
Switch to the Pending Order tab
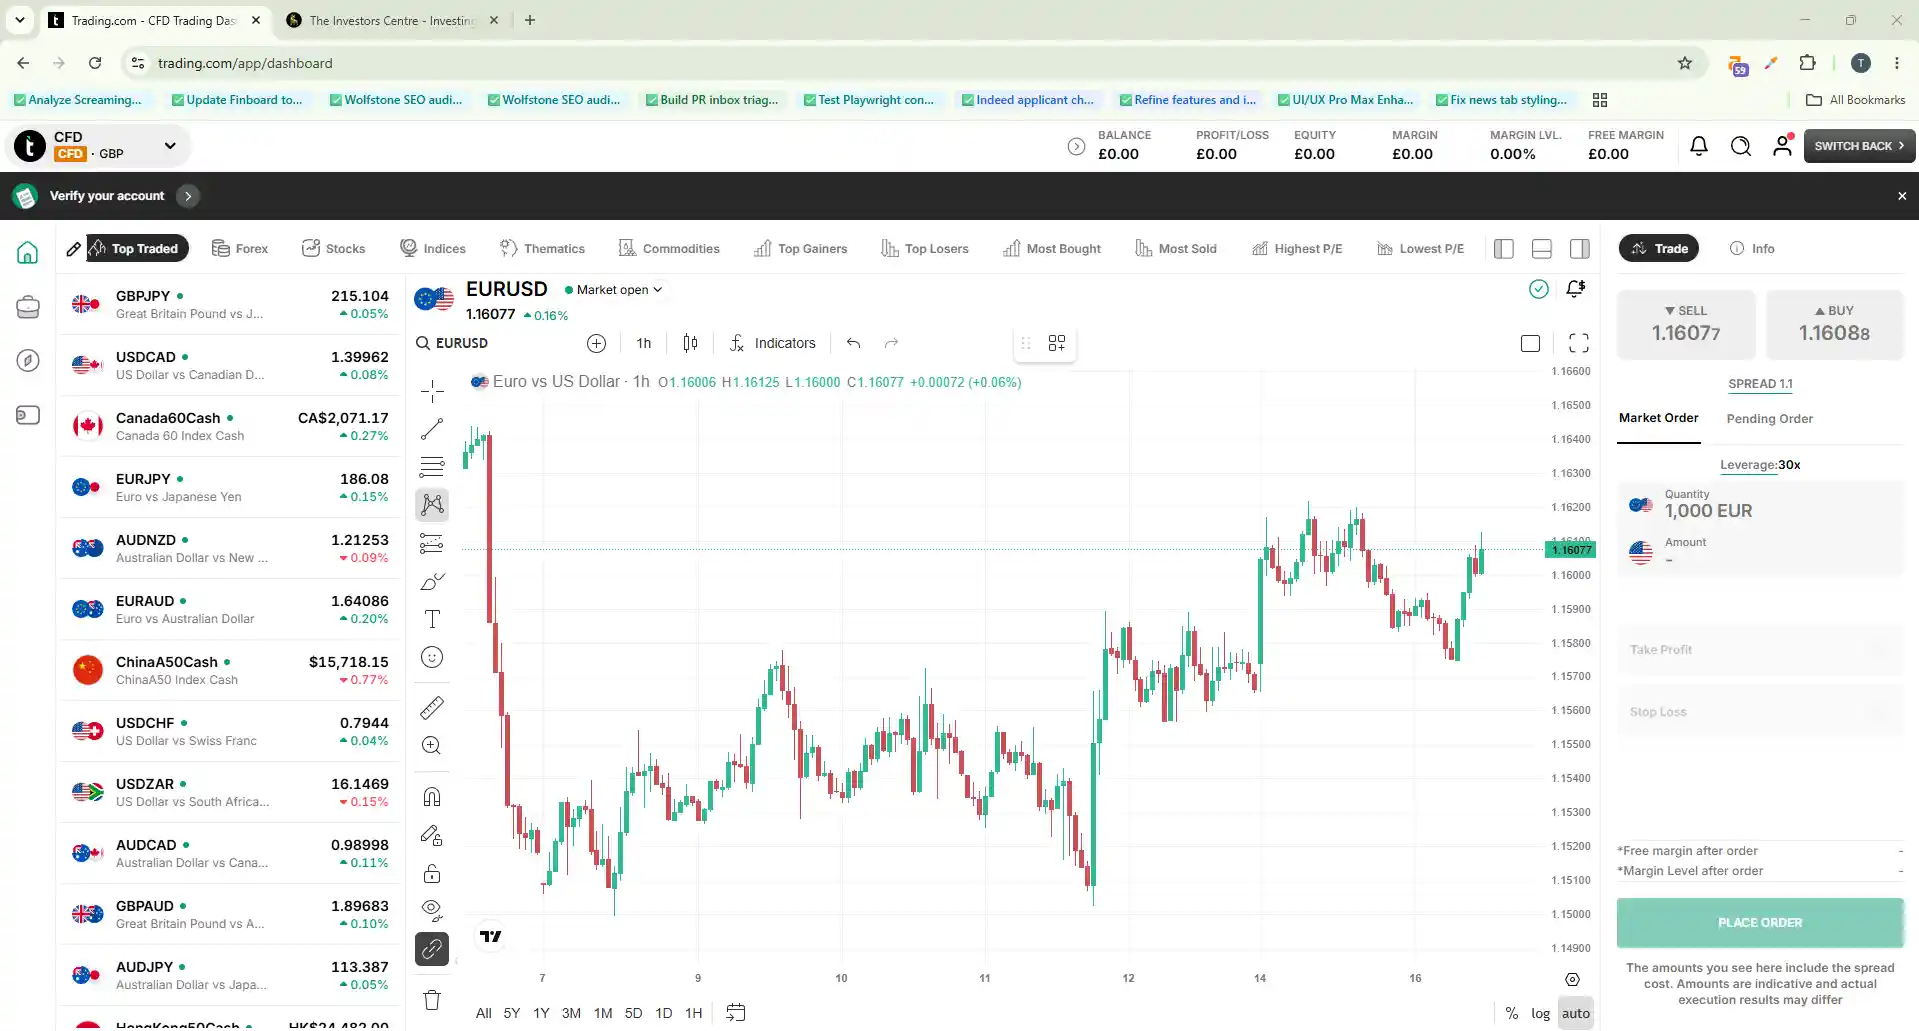coord(1769,419)
